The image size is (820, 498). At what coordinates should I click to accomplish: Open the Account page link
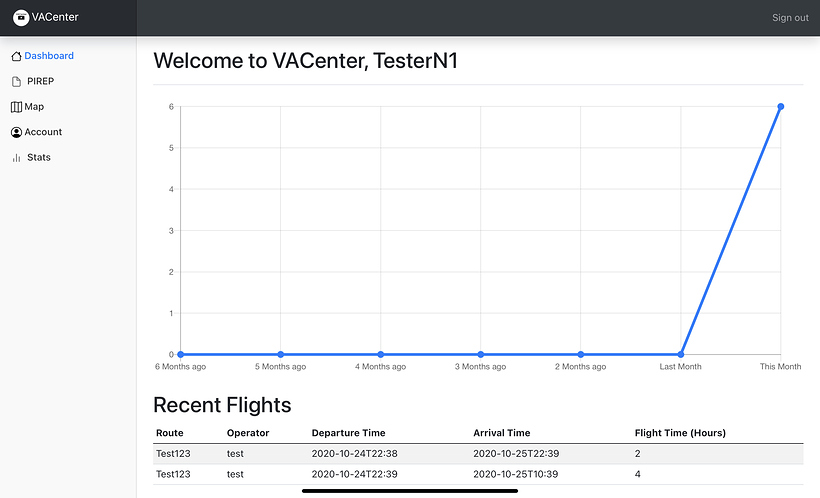click(43, 132)
